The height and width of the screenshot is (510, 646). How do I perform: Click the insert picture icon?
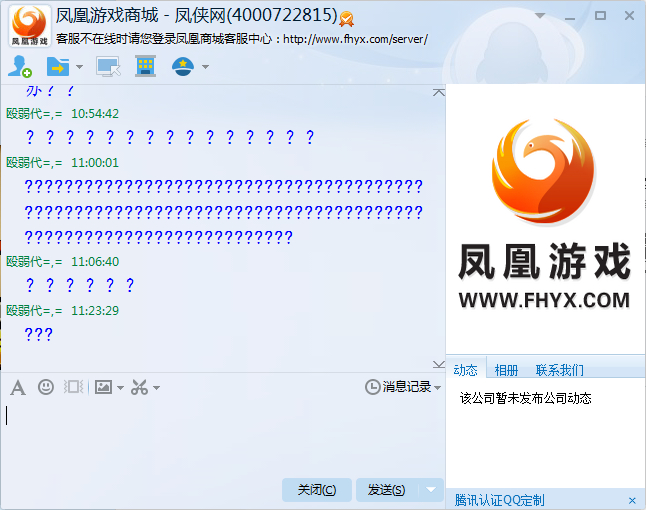coord(103,387)
